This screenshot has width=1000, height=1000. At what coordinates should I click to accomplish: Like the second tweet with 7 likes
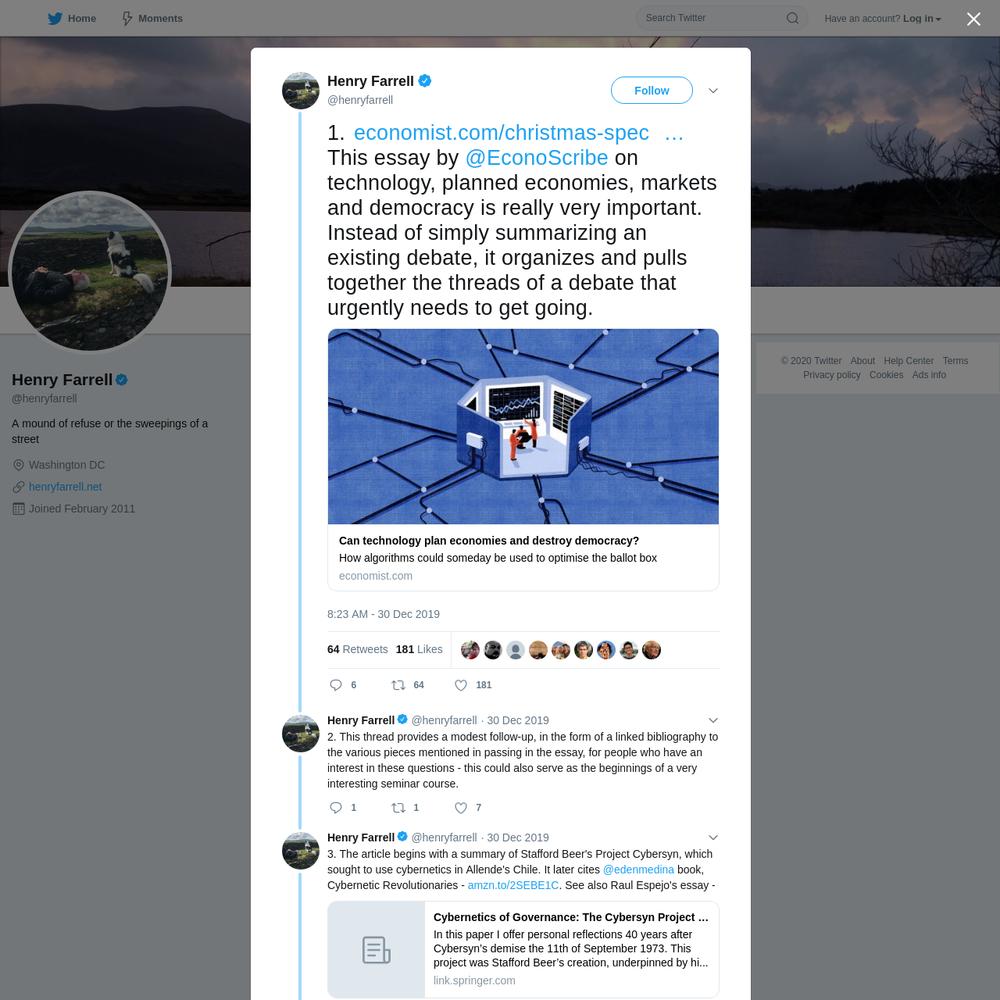tap(460, 807)
